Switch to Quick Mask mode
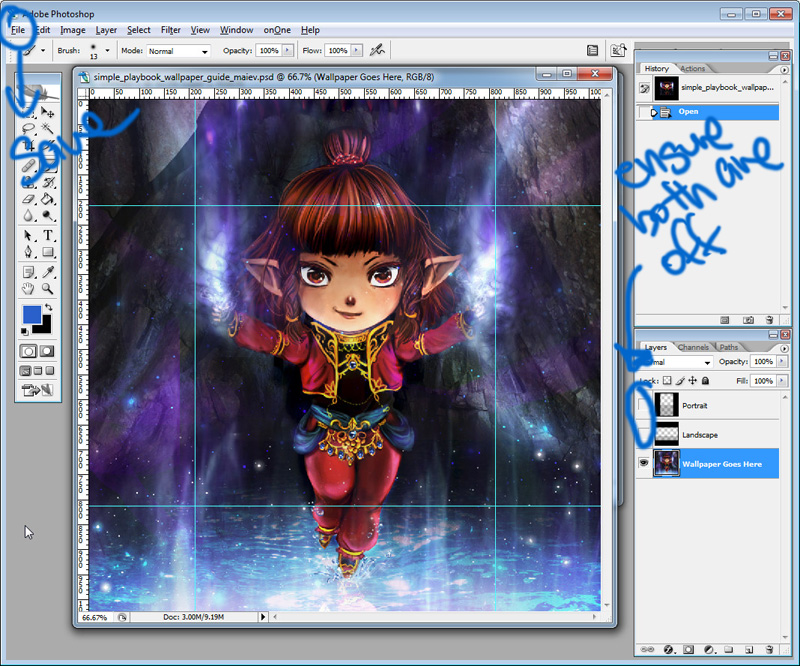Screen dimensions: 800x666 (x=47, y=351)
